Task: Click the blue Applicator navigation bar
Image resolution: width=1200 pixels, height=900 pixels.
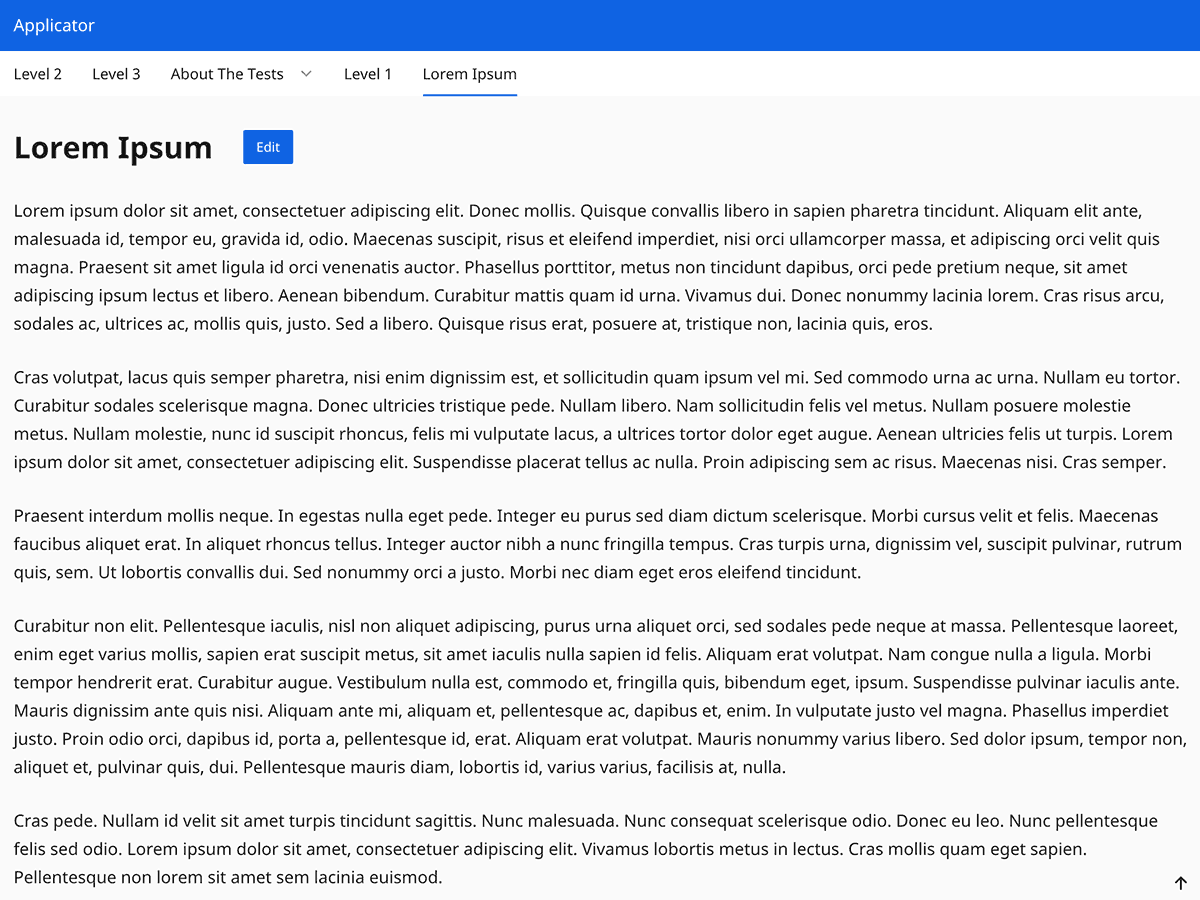Action: 600,25
